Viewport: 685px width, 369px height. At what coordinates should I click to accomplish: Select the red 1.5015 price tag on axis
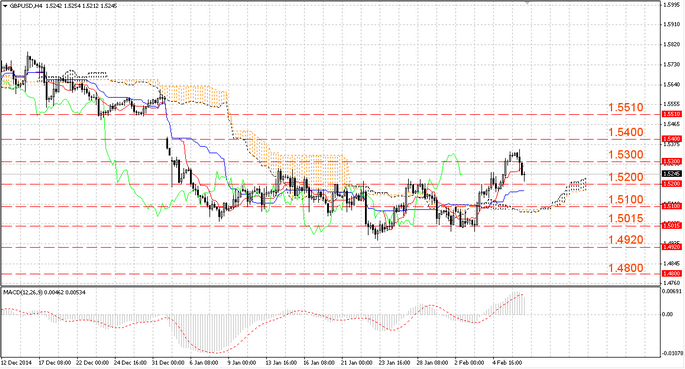[671, 225]
